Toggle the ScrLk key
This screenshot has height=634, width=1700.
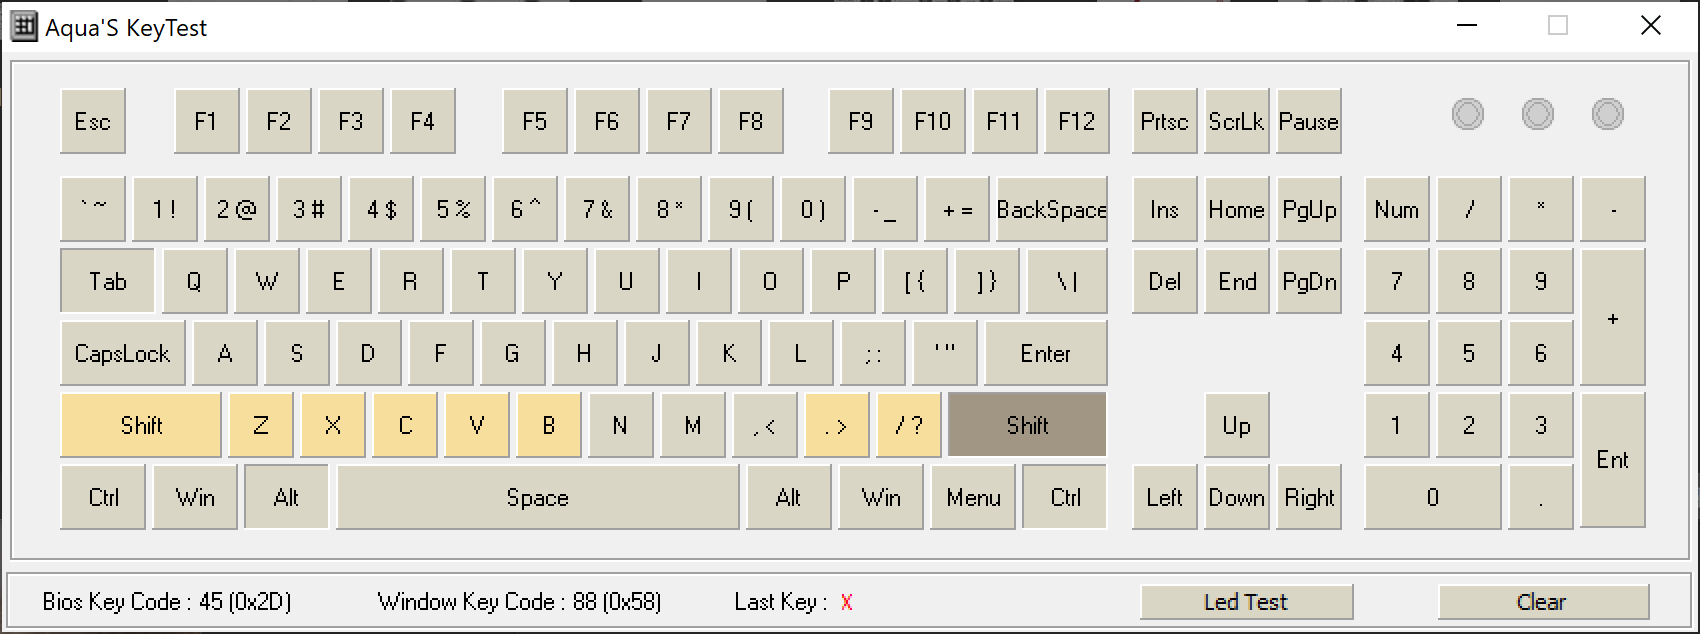point(1236,122)
